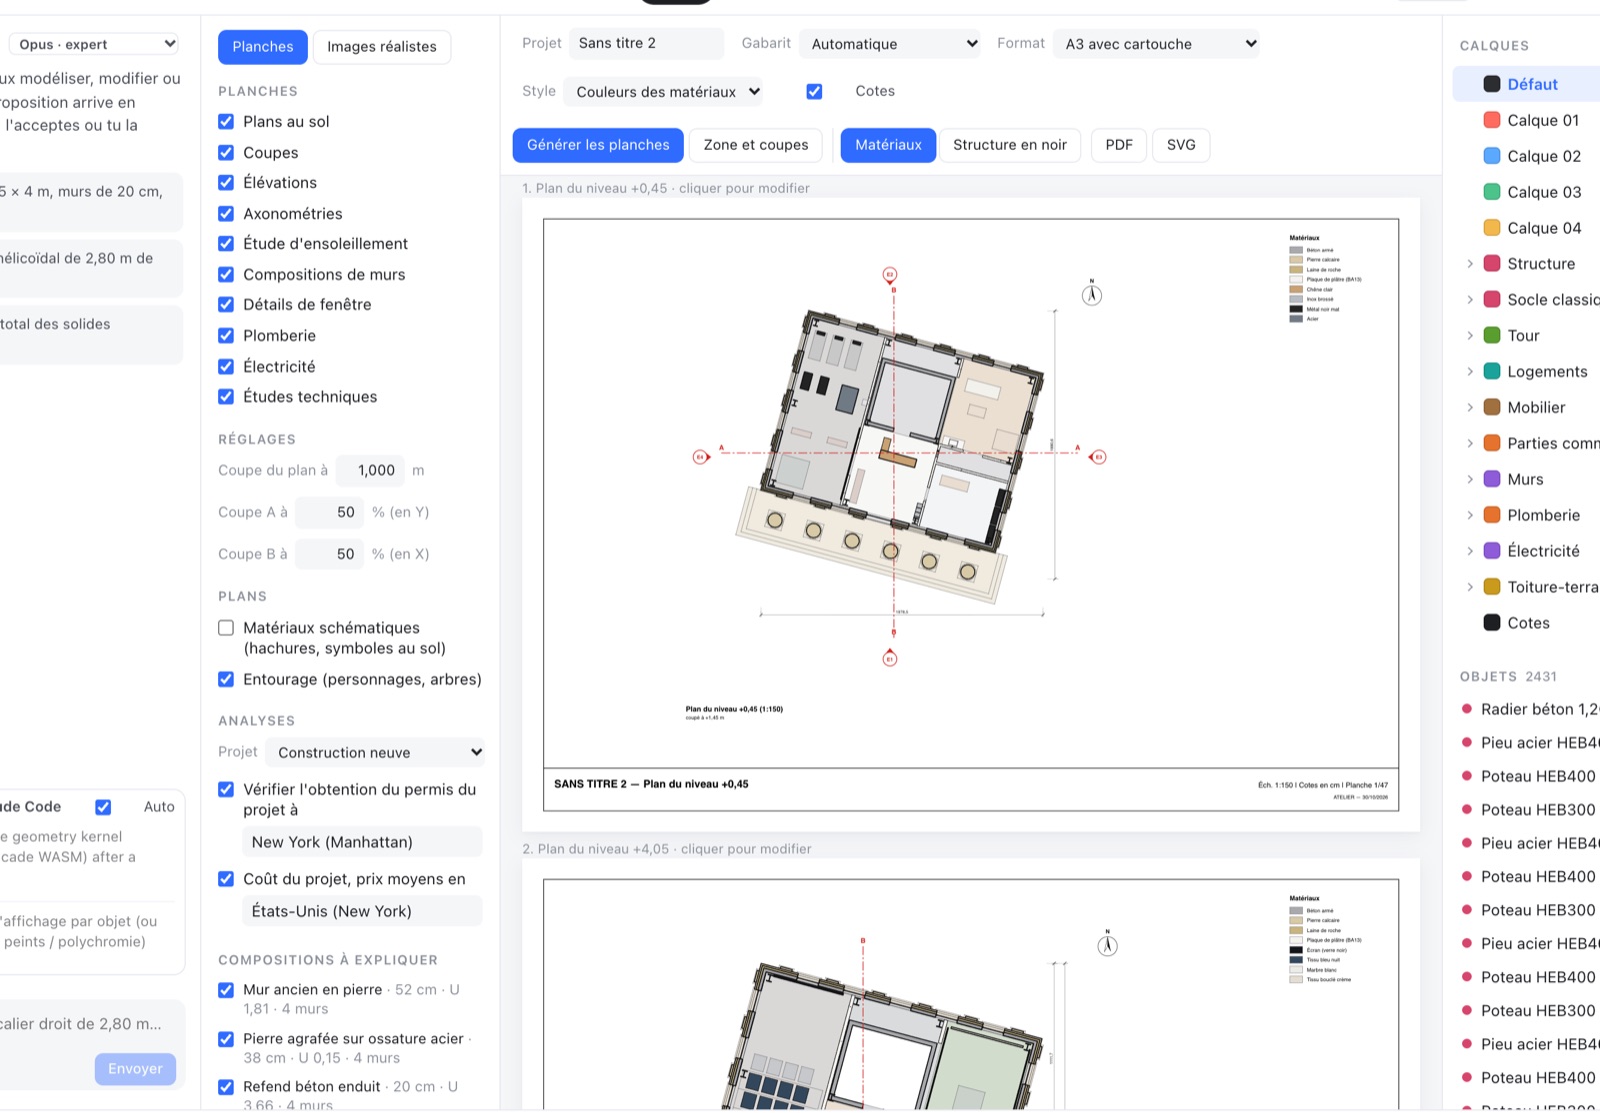Open the Style Couleurs des matériaux dropdown
Image resolution: width=1600 pixels, height=1113 pixels.
pos(663,92)
